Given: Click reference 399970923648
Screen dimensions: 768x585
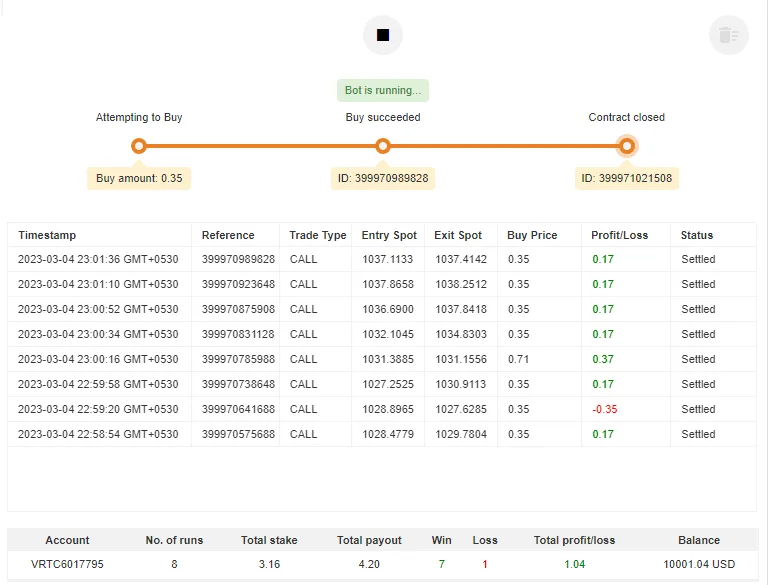Looking at the screenshot, I should (x=238, y=284).
